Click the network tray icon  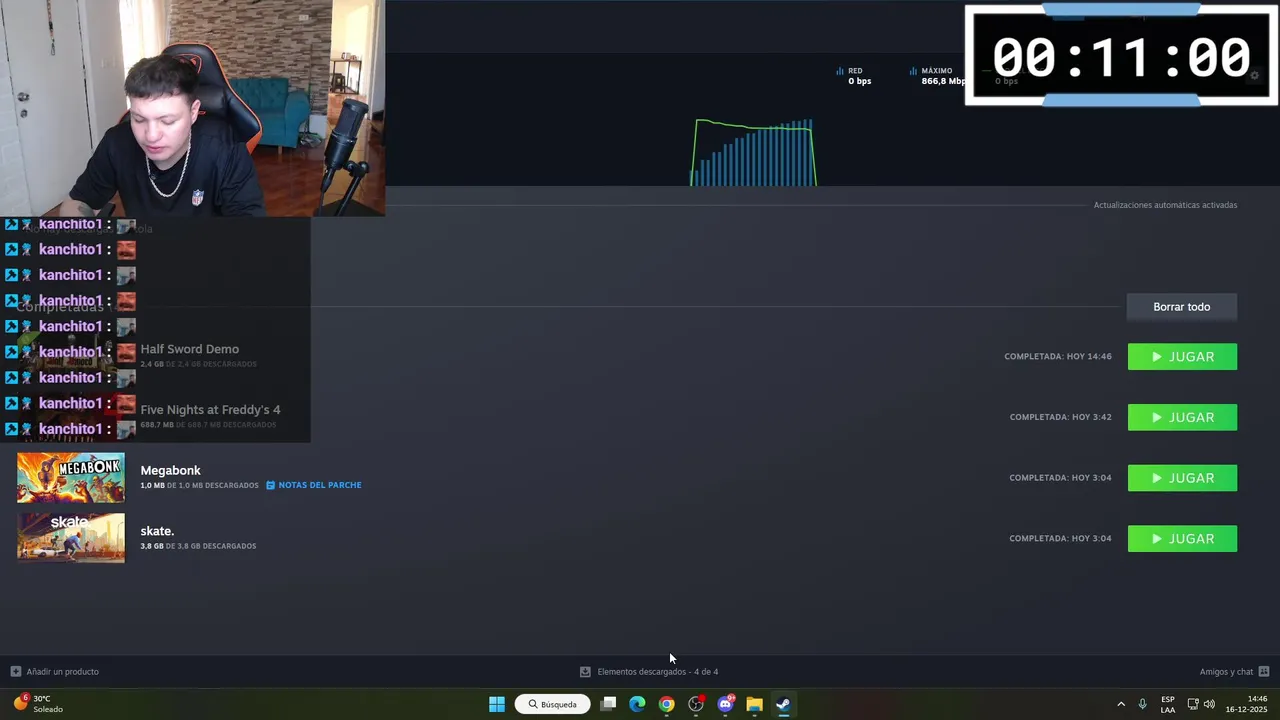coord(1193,704)
